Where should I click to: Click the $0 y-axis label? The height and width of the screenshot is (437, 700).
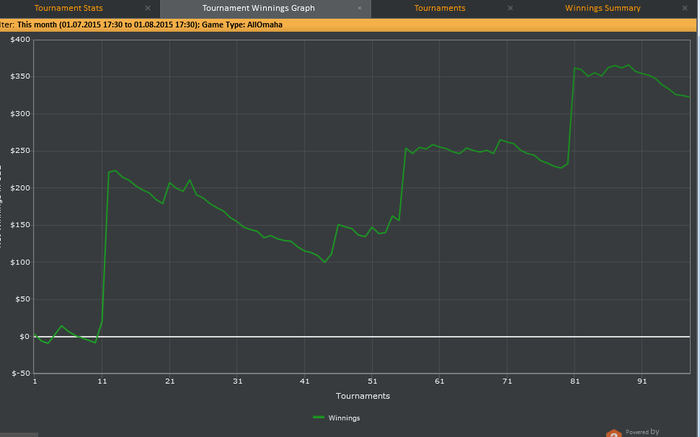click(25, 337)
